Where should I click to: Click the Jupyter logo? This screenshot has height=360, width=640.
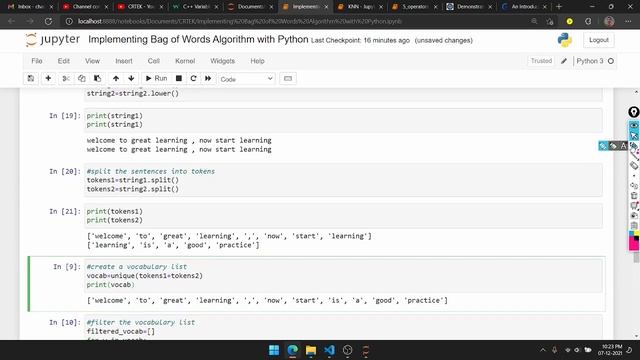coord(52,40)
